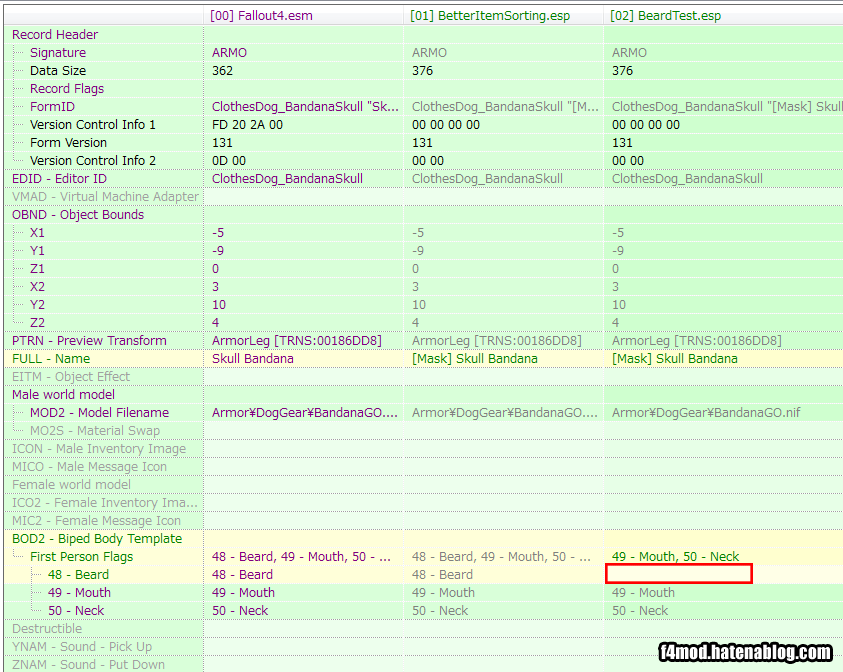The height and width of the screenshot is (672, 843).
Task: Click Fallout4.esm Preview Transform ArmorLeg value
Action: pyautogui.click(x=296, y=341)
